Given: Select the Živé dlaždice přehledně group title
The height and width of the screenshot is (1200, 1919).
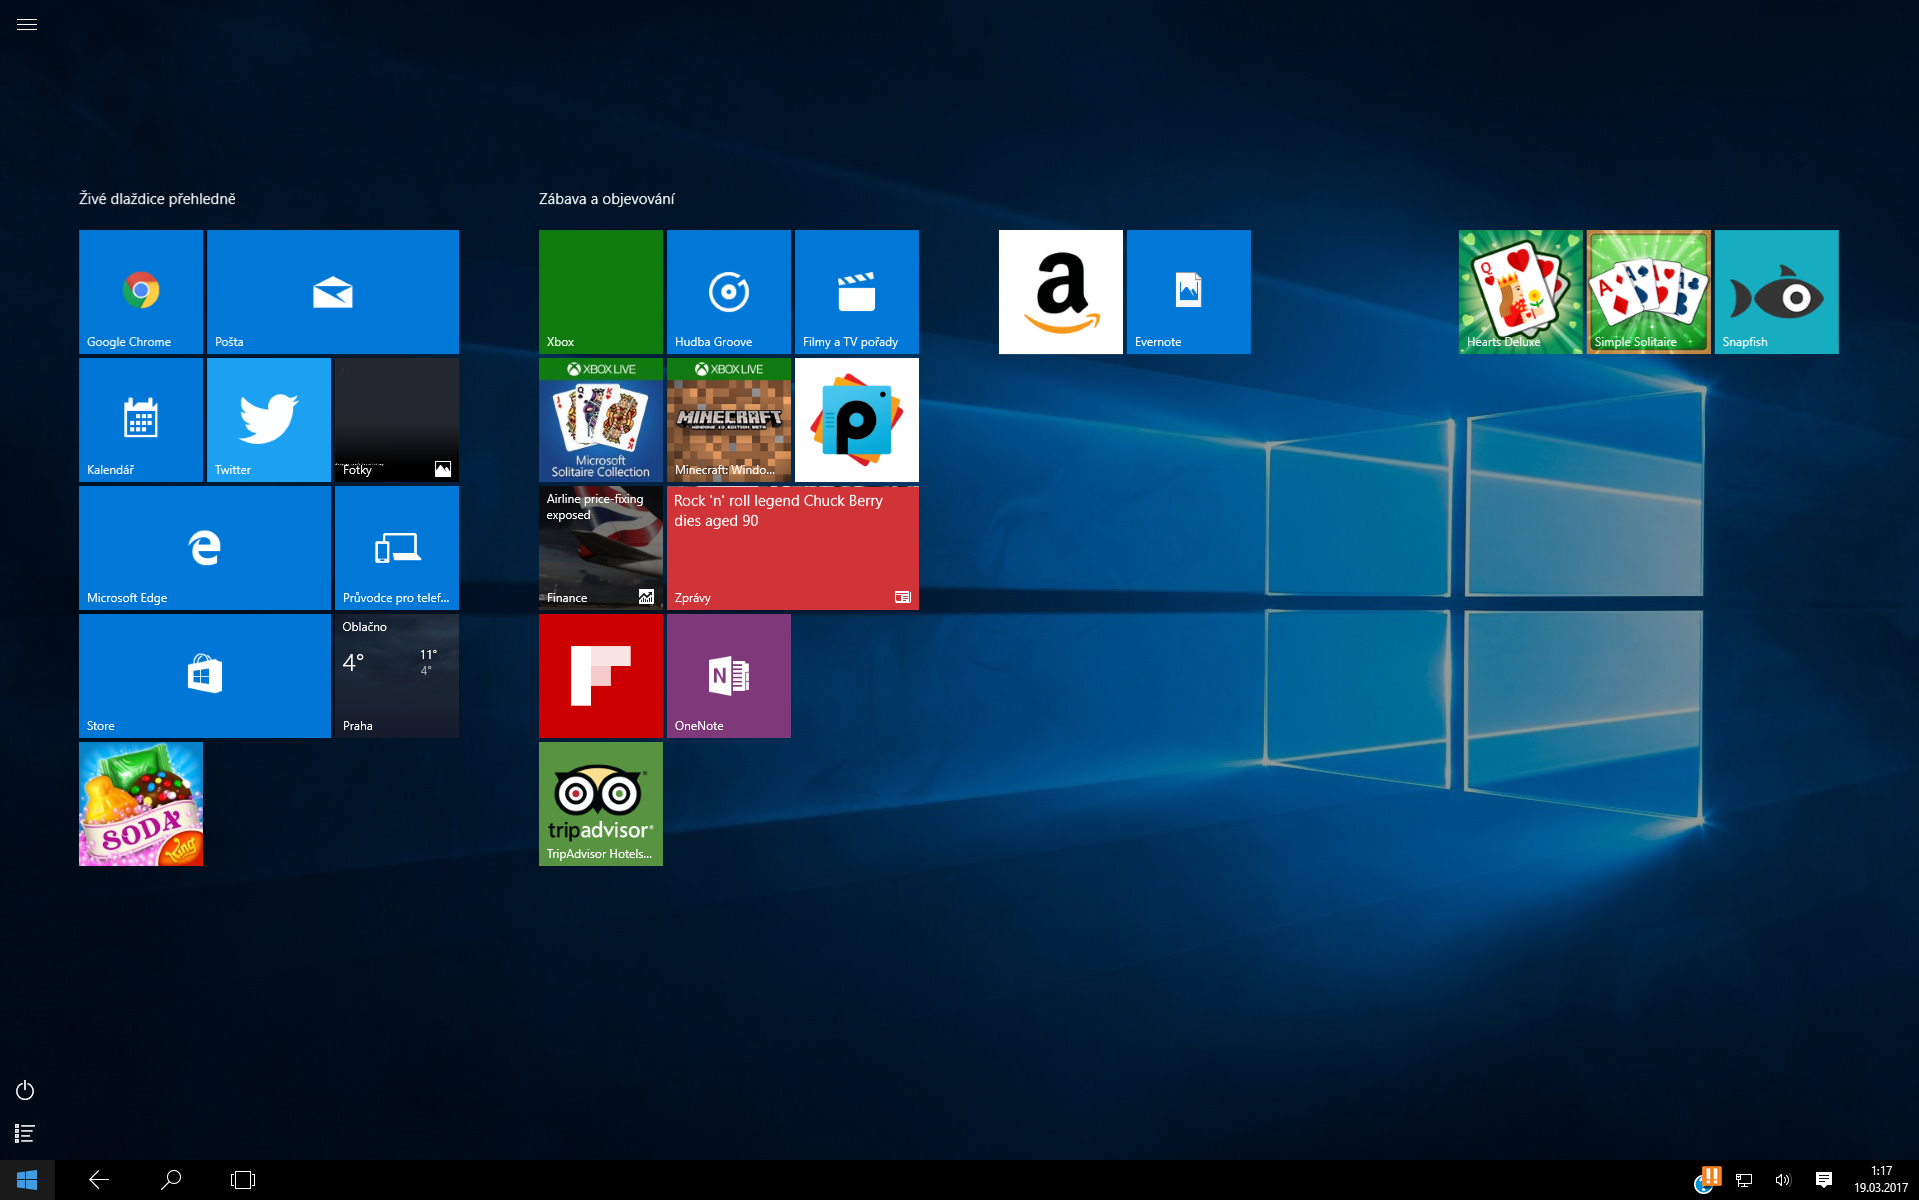Looking at the screenshot, I should [x=157, y=199].
